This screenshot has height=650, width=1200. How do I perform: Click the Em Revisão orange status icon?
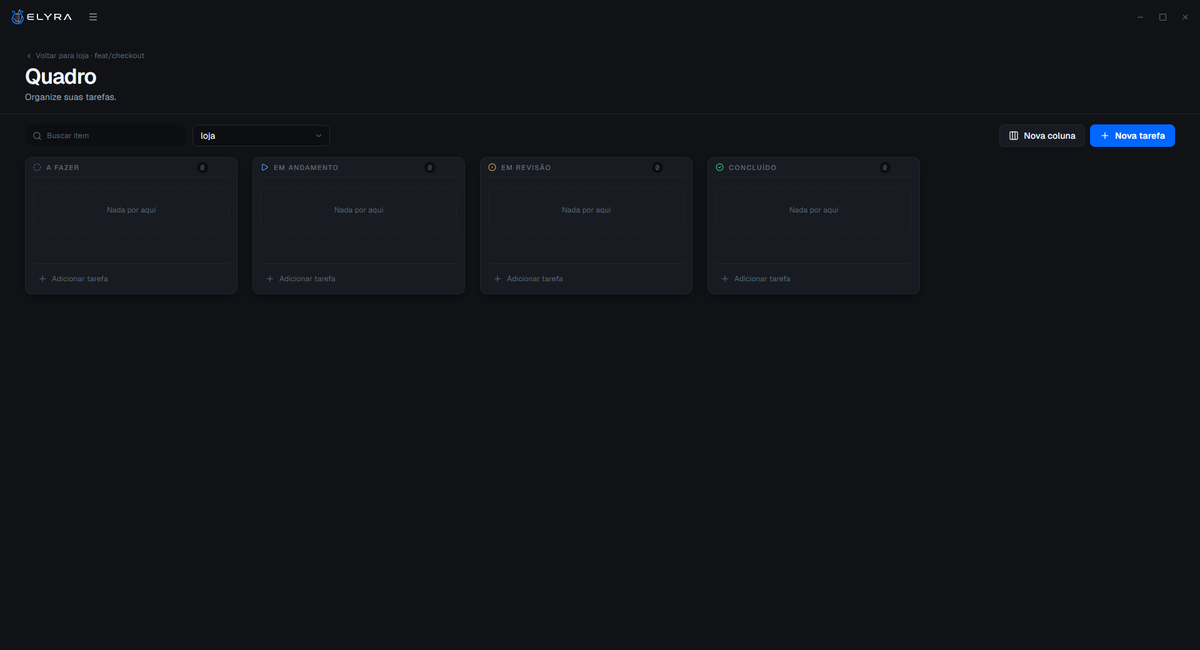(x=492, y=167)
